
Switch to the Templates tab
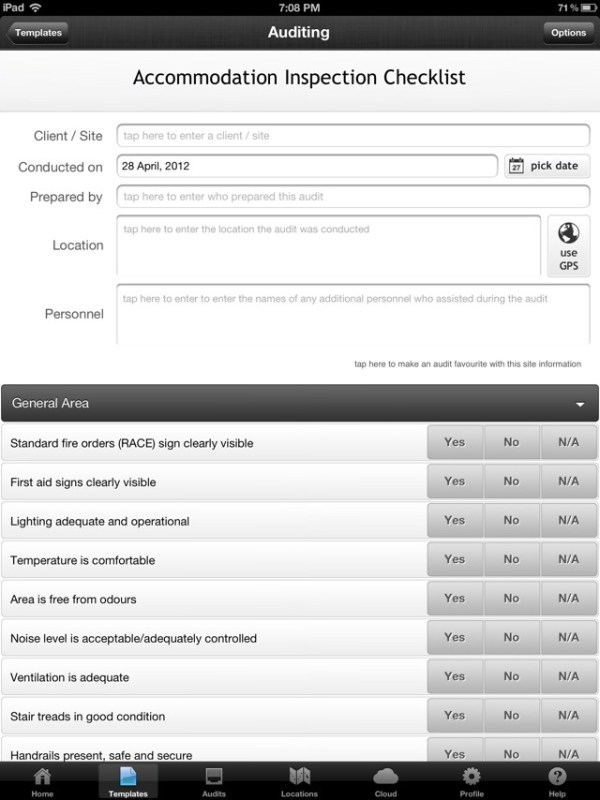[128, 777]
